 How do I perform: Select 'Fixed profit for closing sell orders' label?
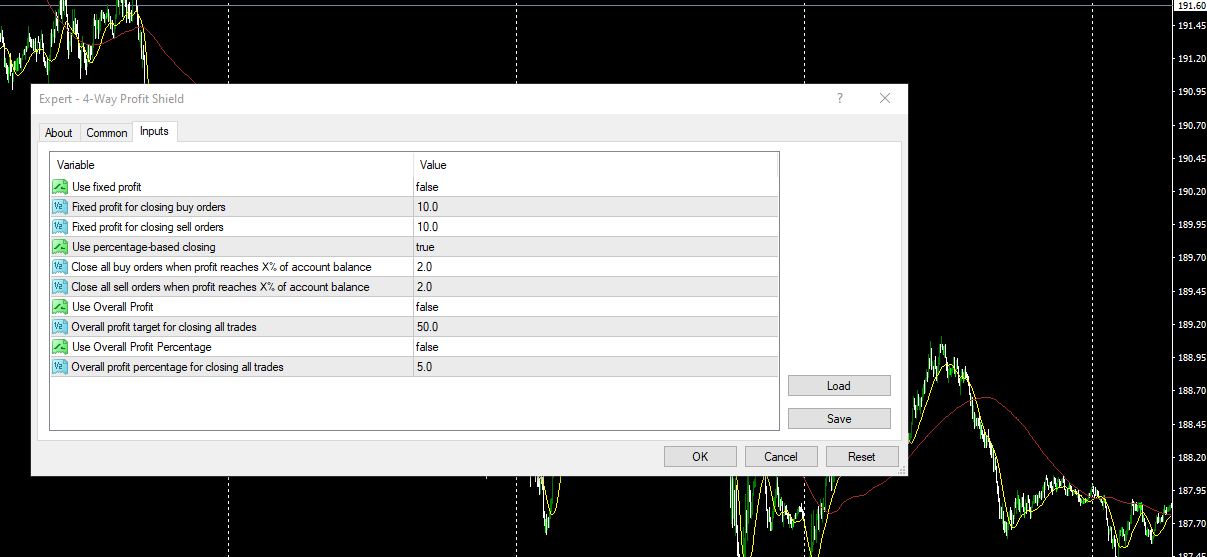[148, 227]
